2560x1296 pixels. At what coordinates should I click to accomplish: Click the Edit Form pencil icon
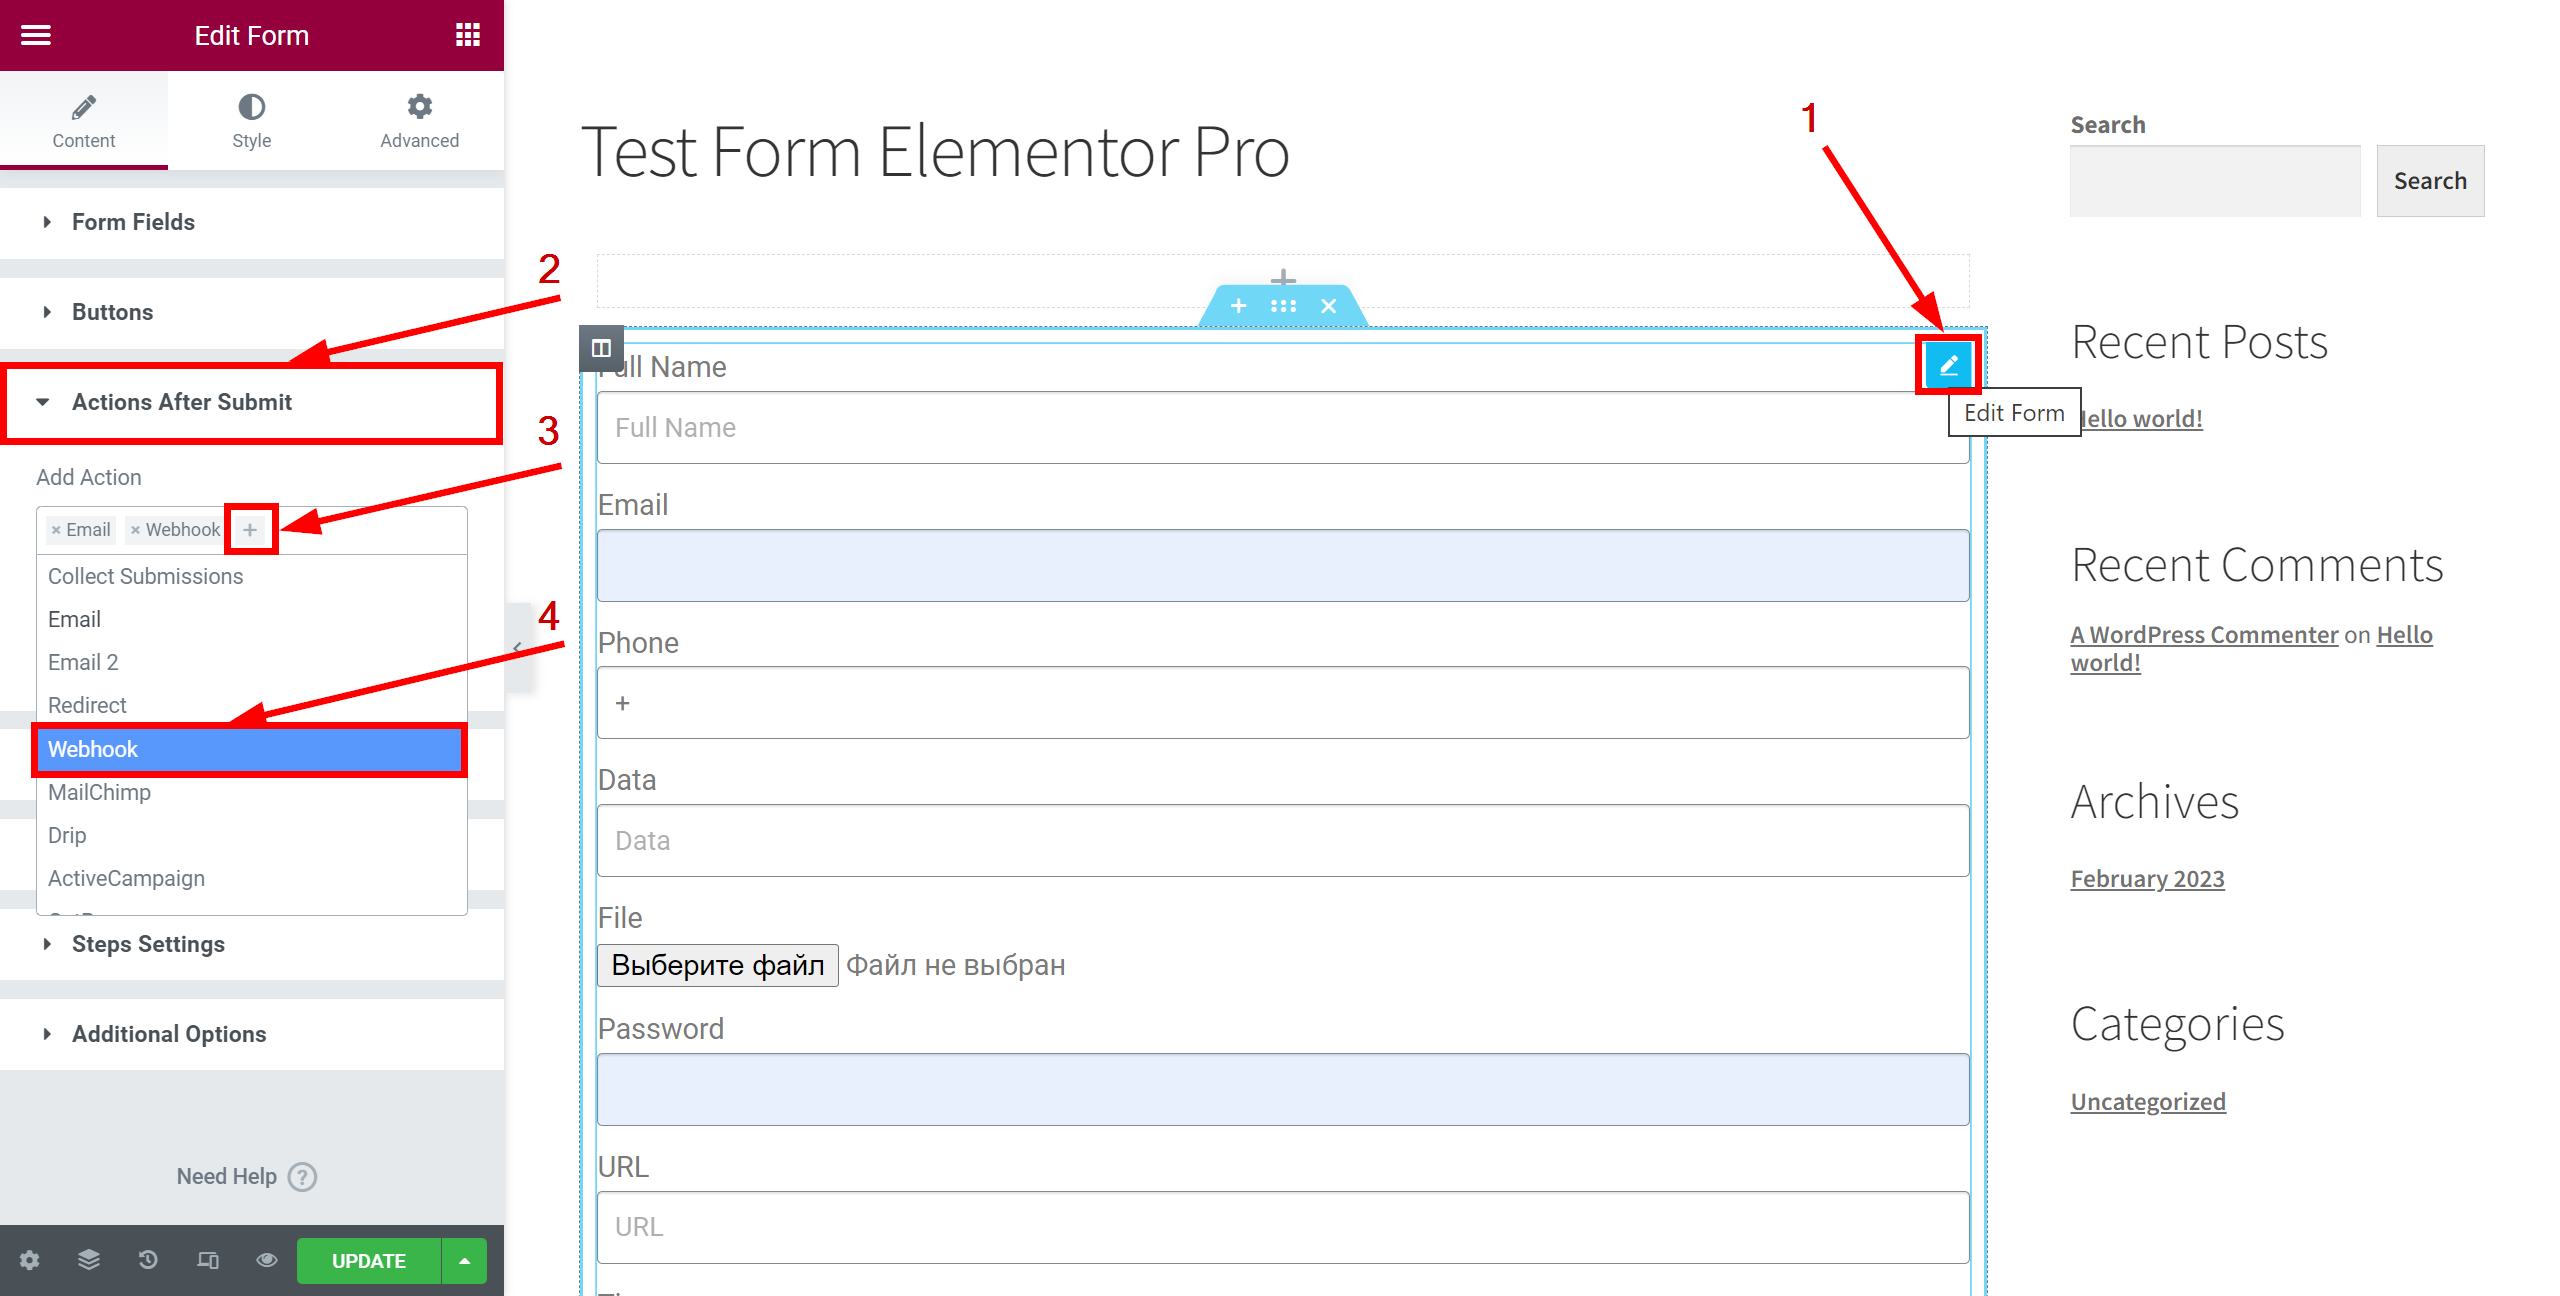[x=1949, y=365]
